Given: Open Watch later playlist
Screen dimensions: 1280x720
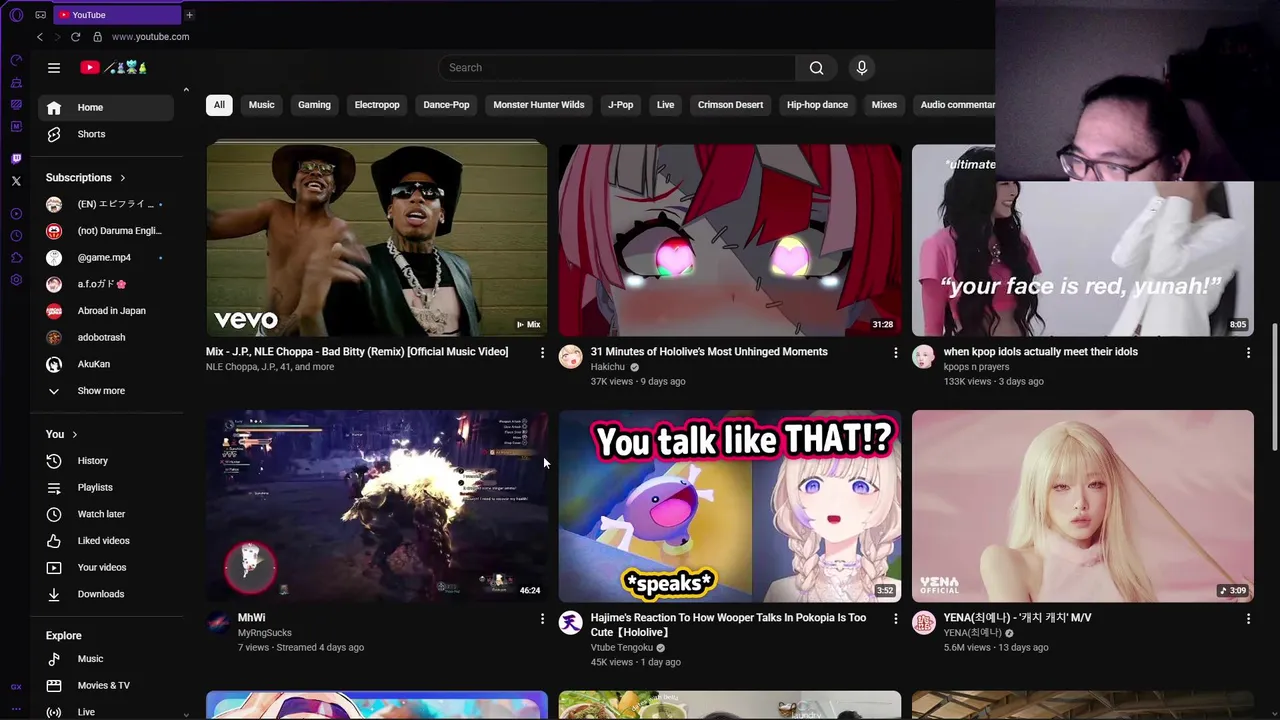Looking at the screenshot, I should pos(106,514).
